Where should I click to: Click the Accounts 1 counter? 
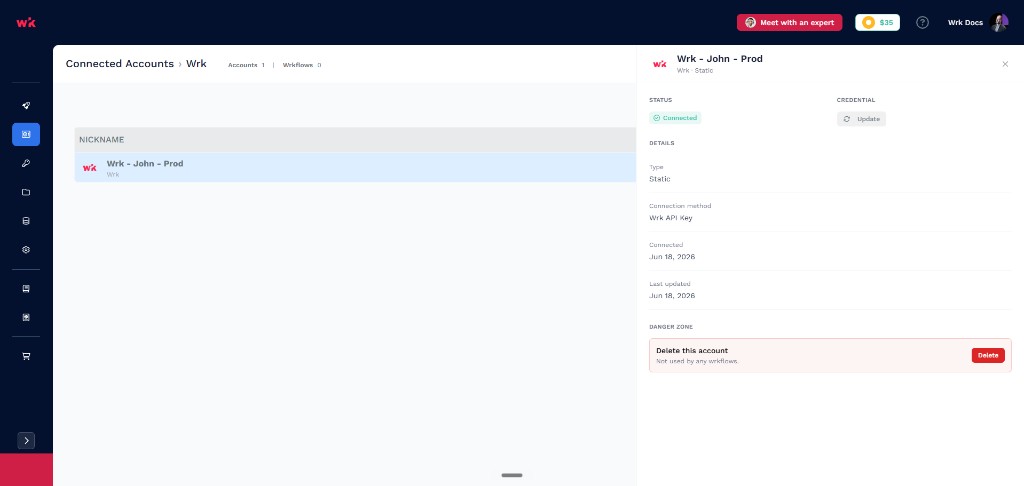[x=246, y=65]
